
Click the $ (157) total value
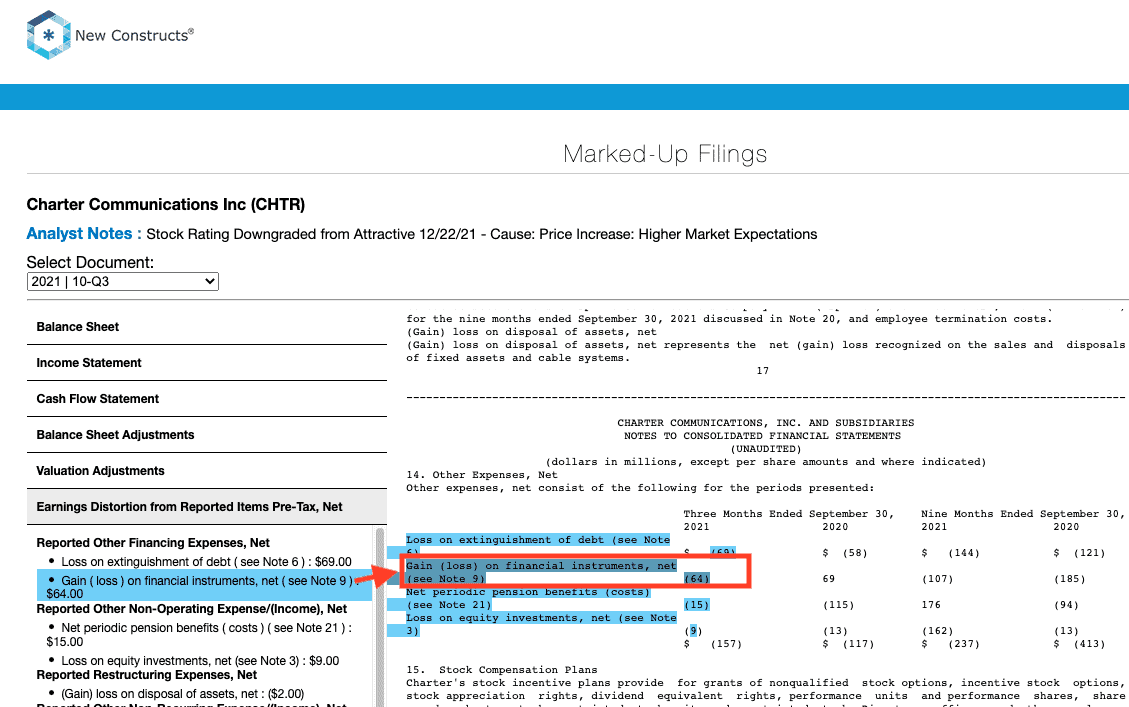click(x=712, y=644)
